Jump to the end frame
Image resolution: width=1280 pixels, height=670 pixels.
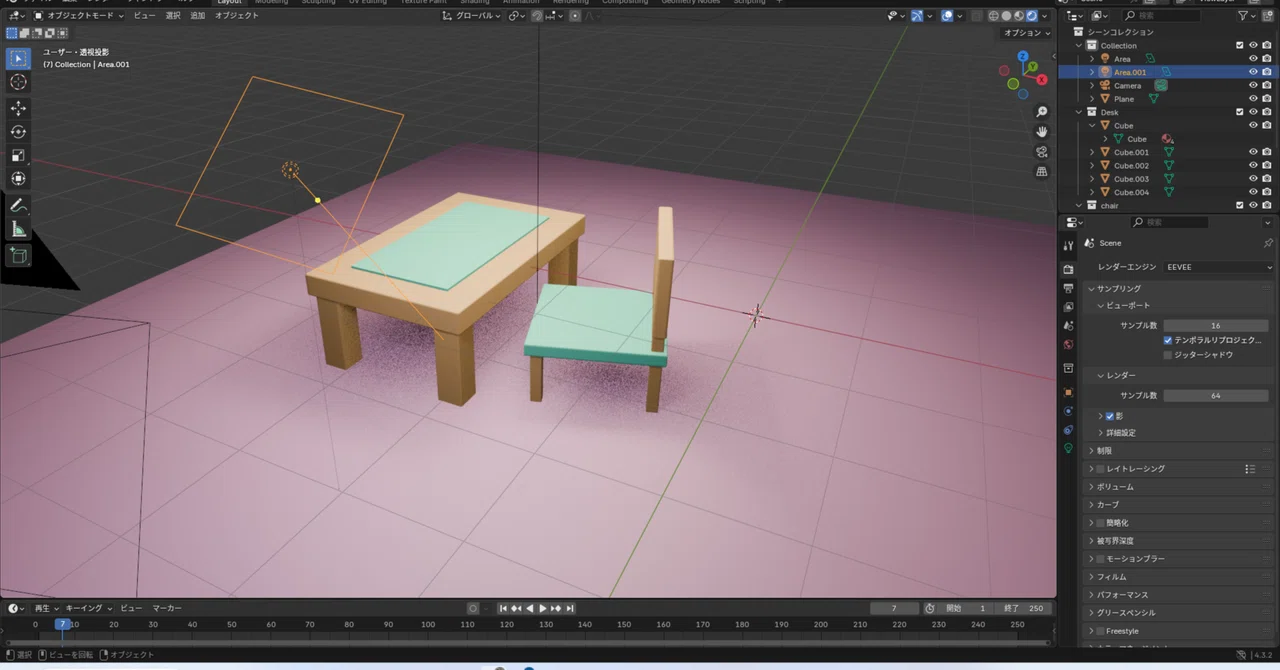tap(570, 608)
